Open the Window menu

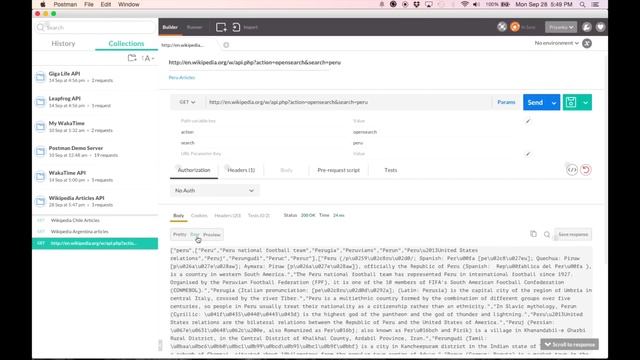click(129, 4)
